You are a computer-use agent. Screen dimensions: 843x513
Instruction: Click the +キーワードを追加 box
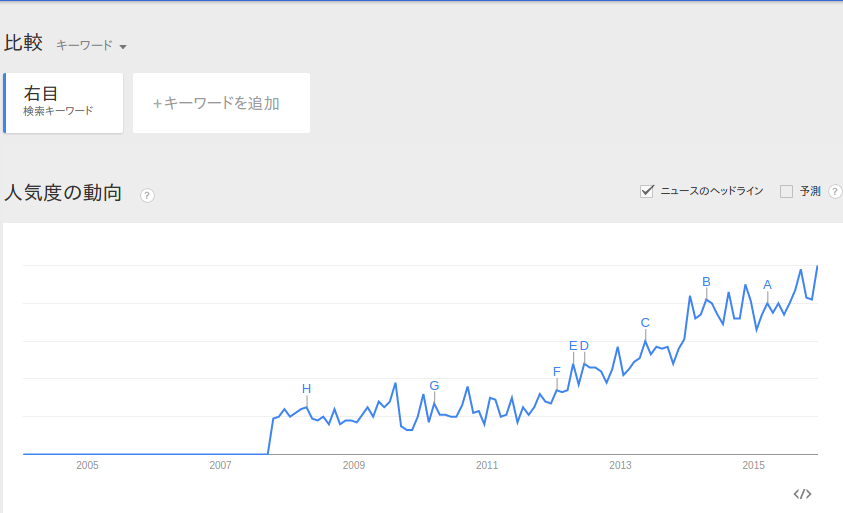tap(221, 103)
